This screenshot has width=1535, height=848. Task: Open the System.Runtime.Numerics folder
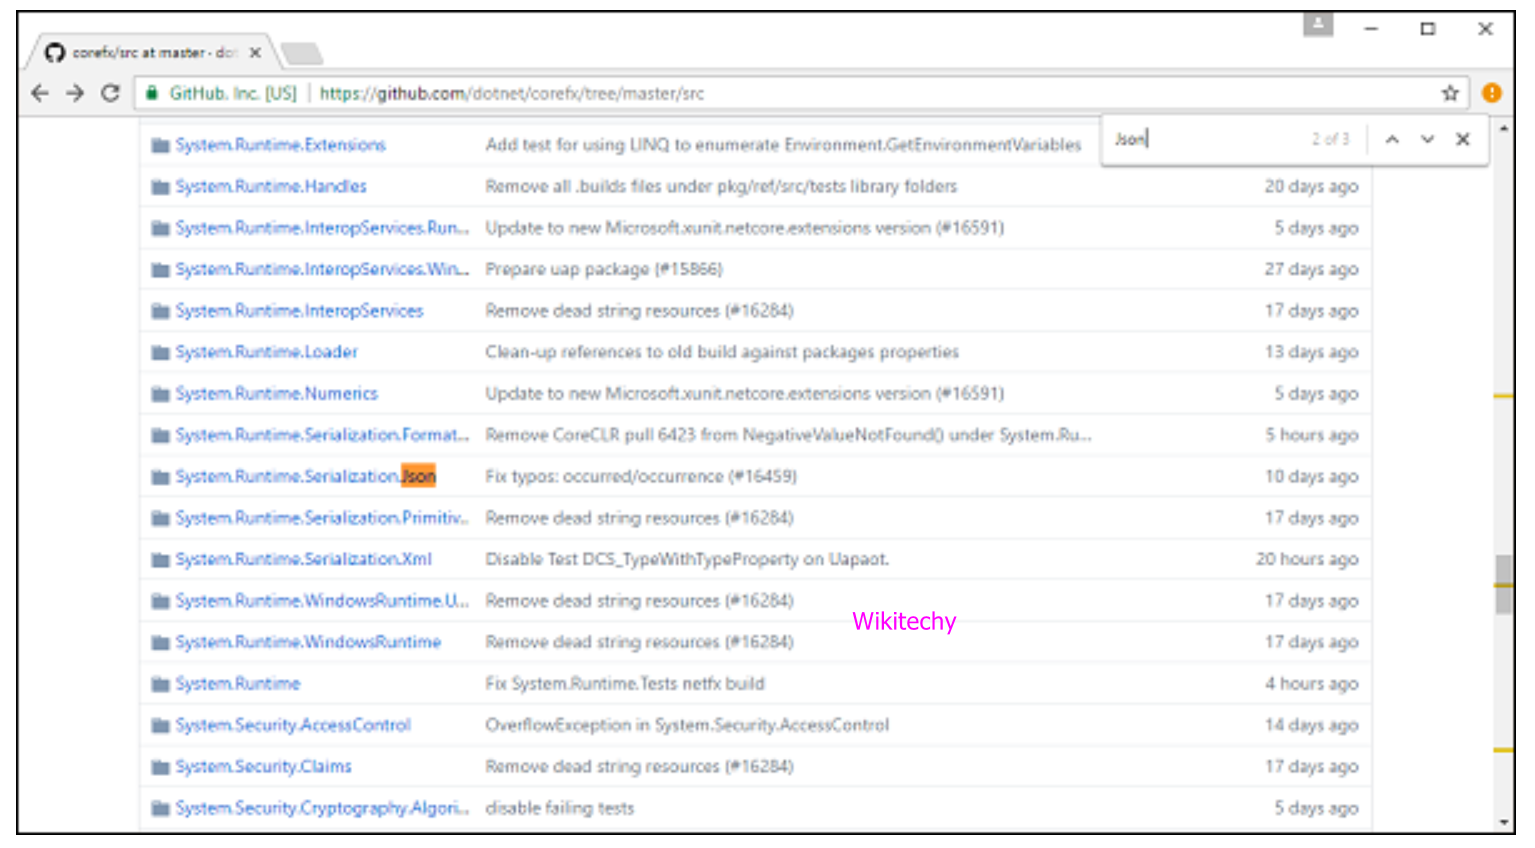(276, 394)
